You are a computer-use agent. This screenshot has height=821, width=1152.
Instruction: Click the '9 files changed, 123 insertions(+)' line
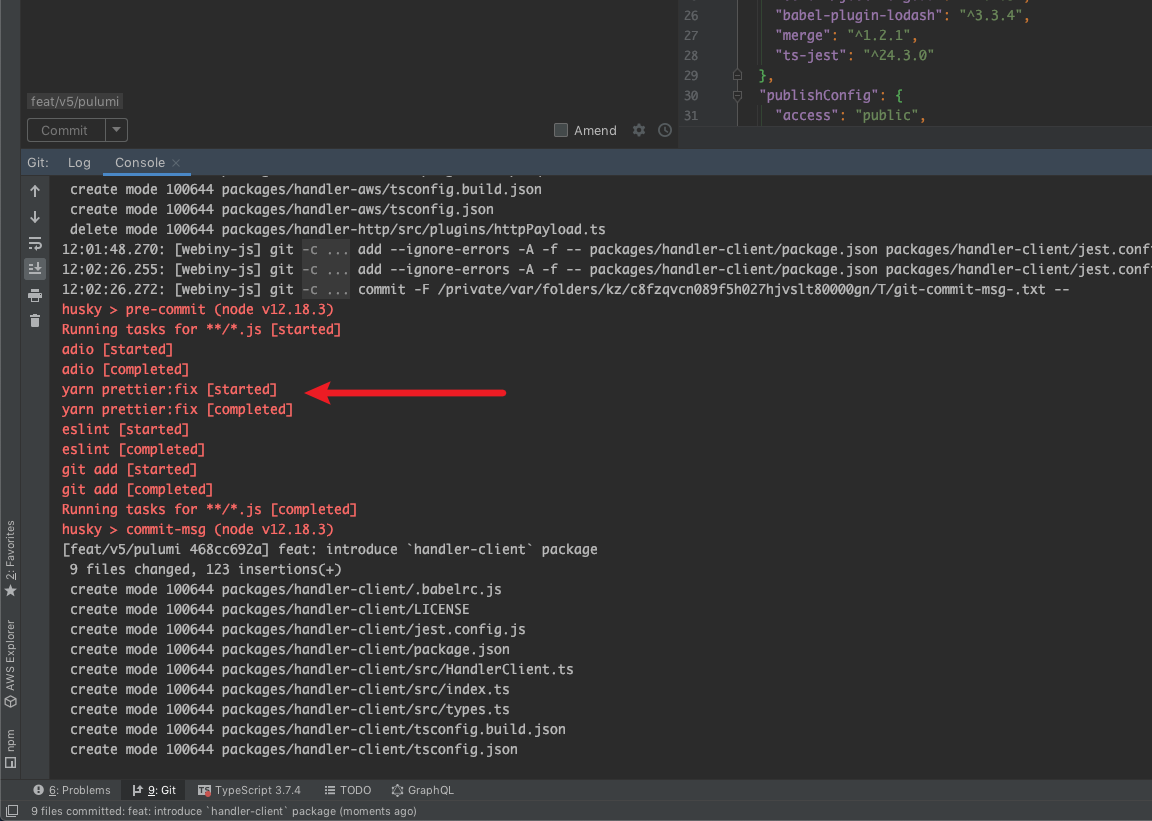pyautogui.click(x=206, y=570)
